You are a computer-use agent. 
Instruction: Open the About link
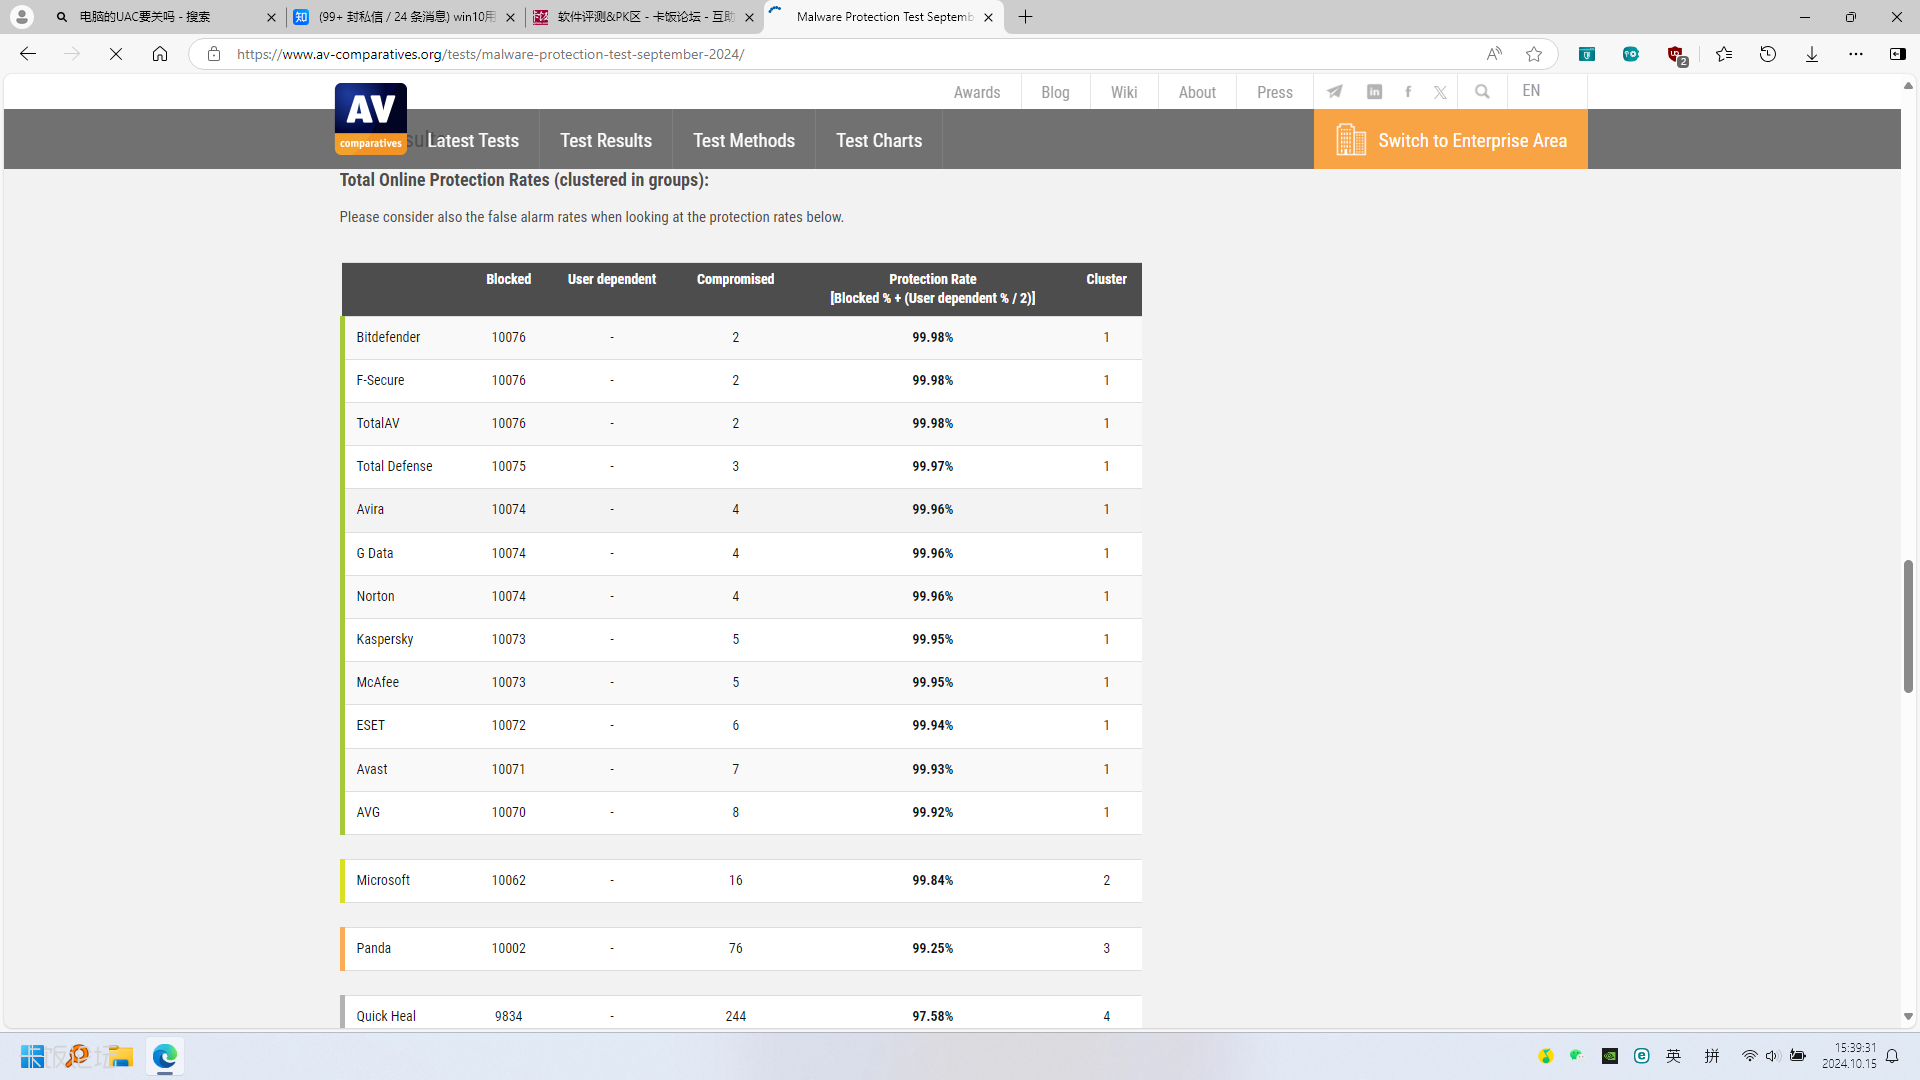[x=1197, y=92]
